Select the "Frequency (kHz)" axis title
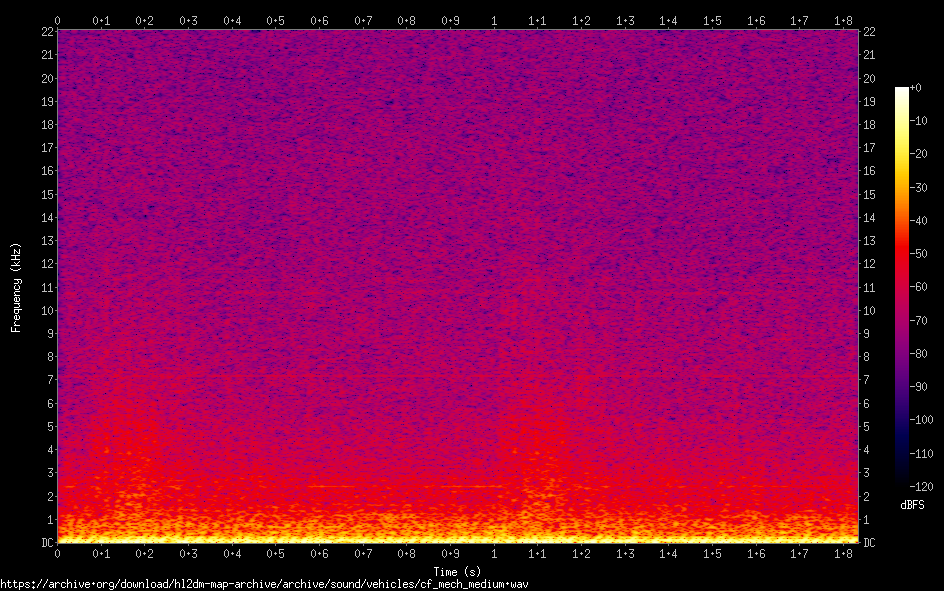 tap(16, 287)
